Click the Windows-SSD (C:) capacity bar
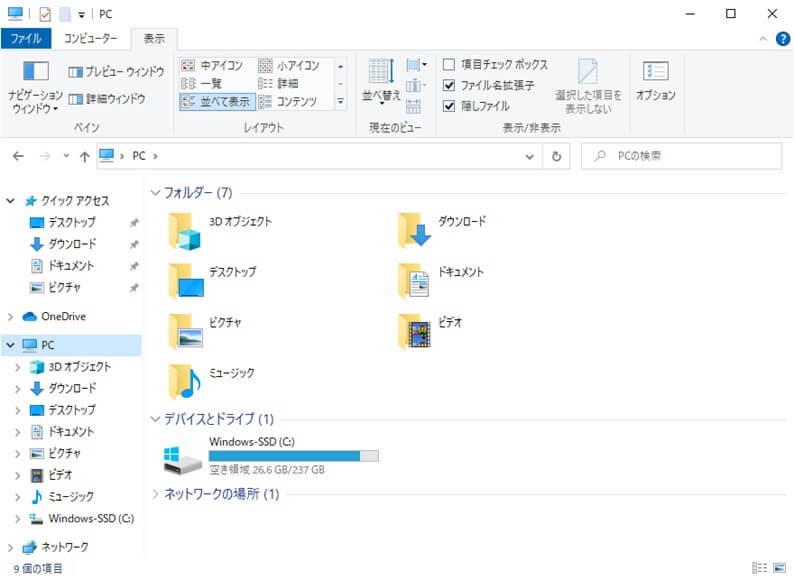The image size is (794, 580). [x=294, y=456]
